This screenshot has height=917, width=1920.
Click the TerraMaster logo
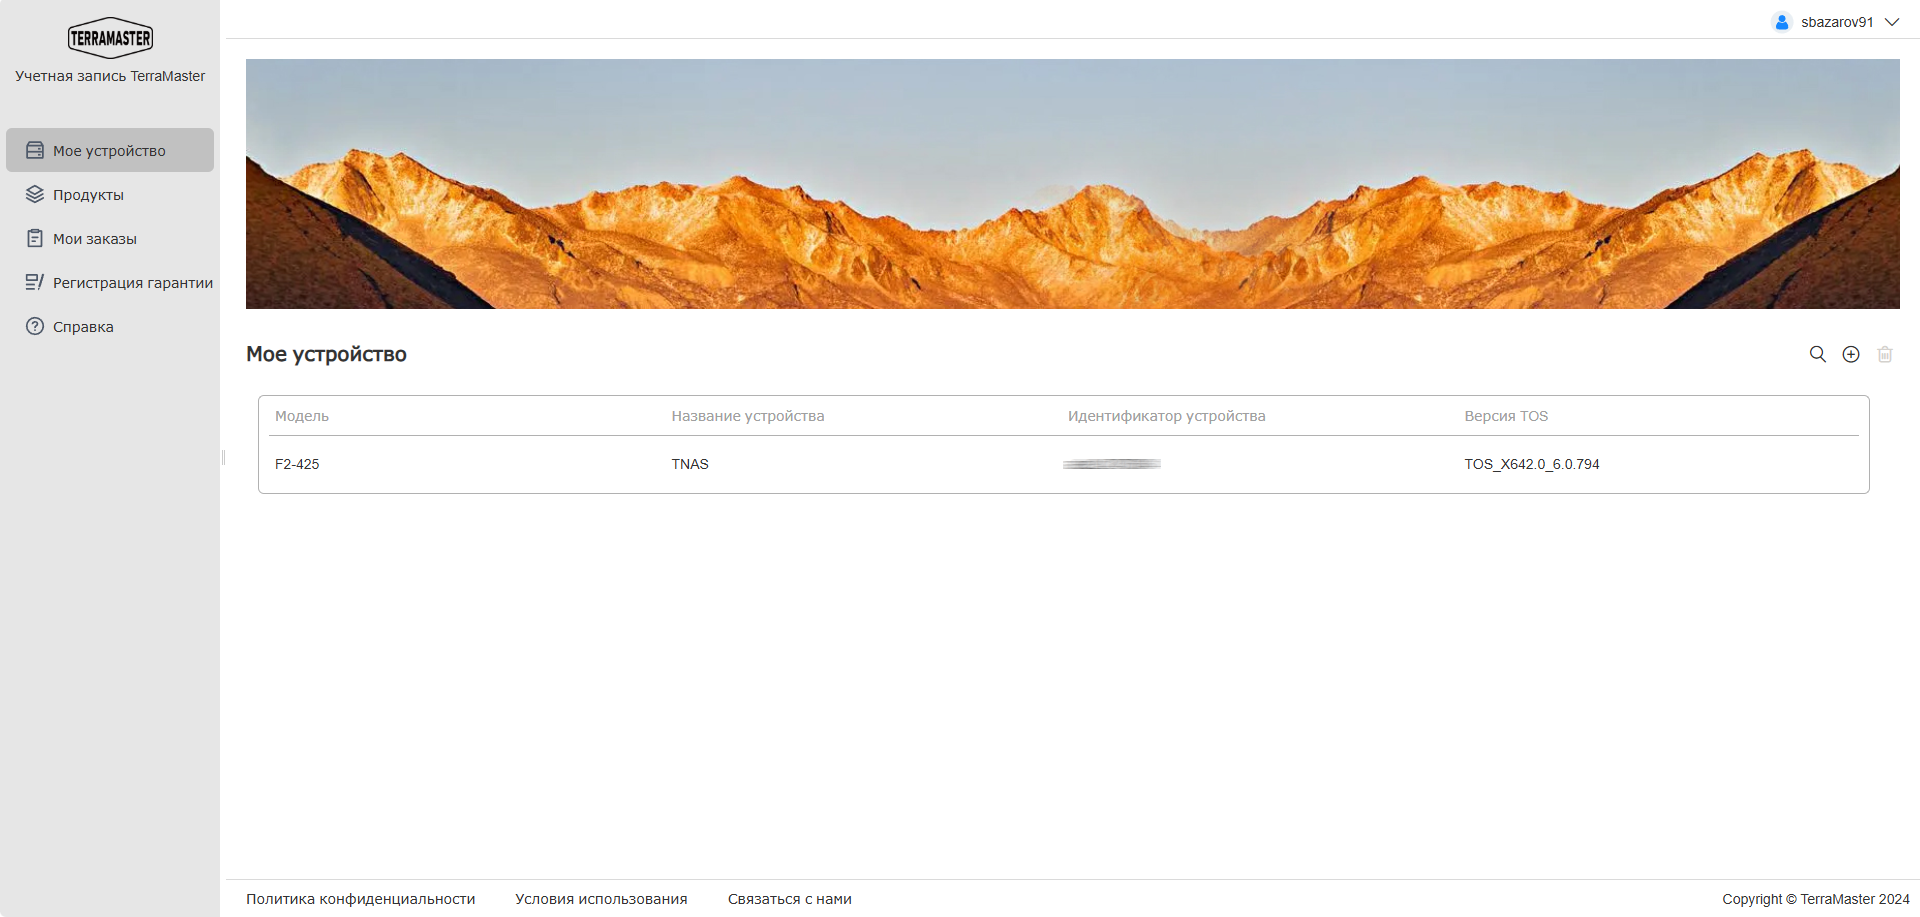click(x=110, y=38)
